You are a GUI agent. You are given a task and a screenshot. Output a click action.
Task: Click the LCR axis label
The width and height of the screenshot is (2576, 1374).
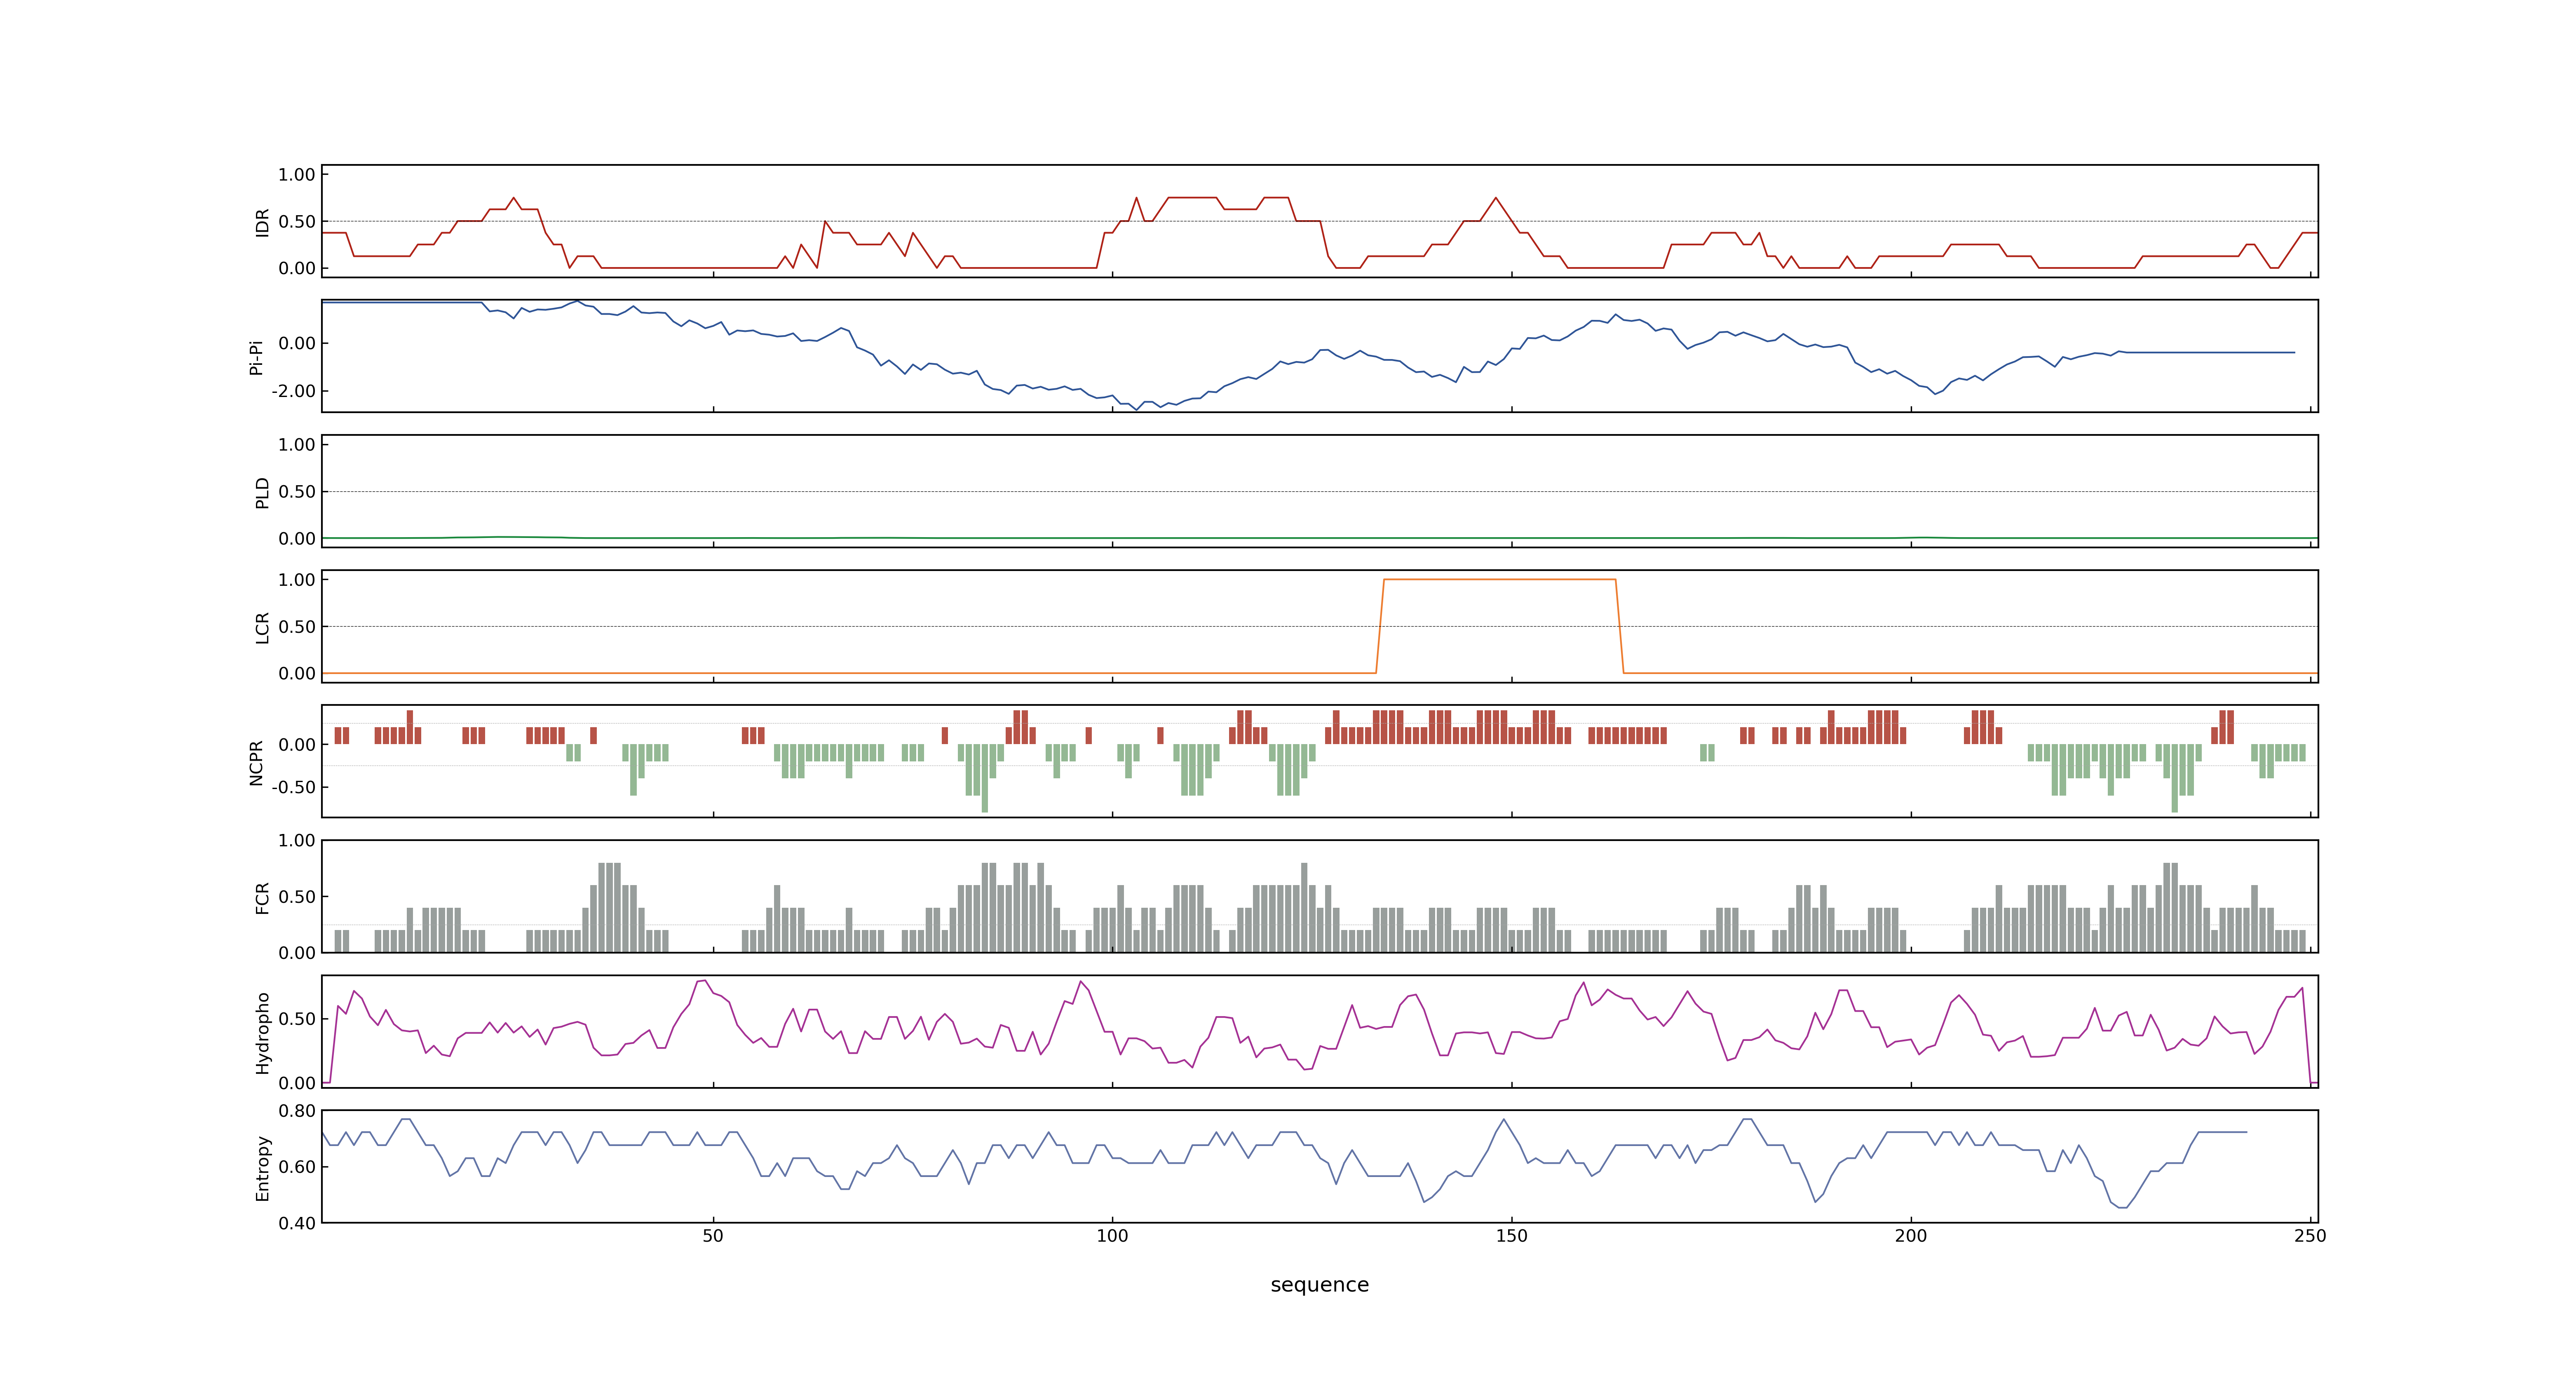(x=262, y=627)
